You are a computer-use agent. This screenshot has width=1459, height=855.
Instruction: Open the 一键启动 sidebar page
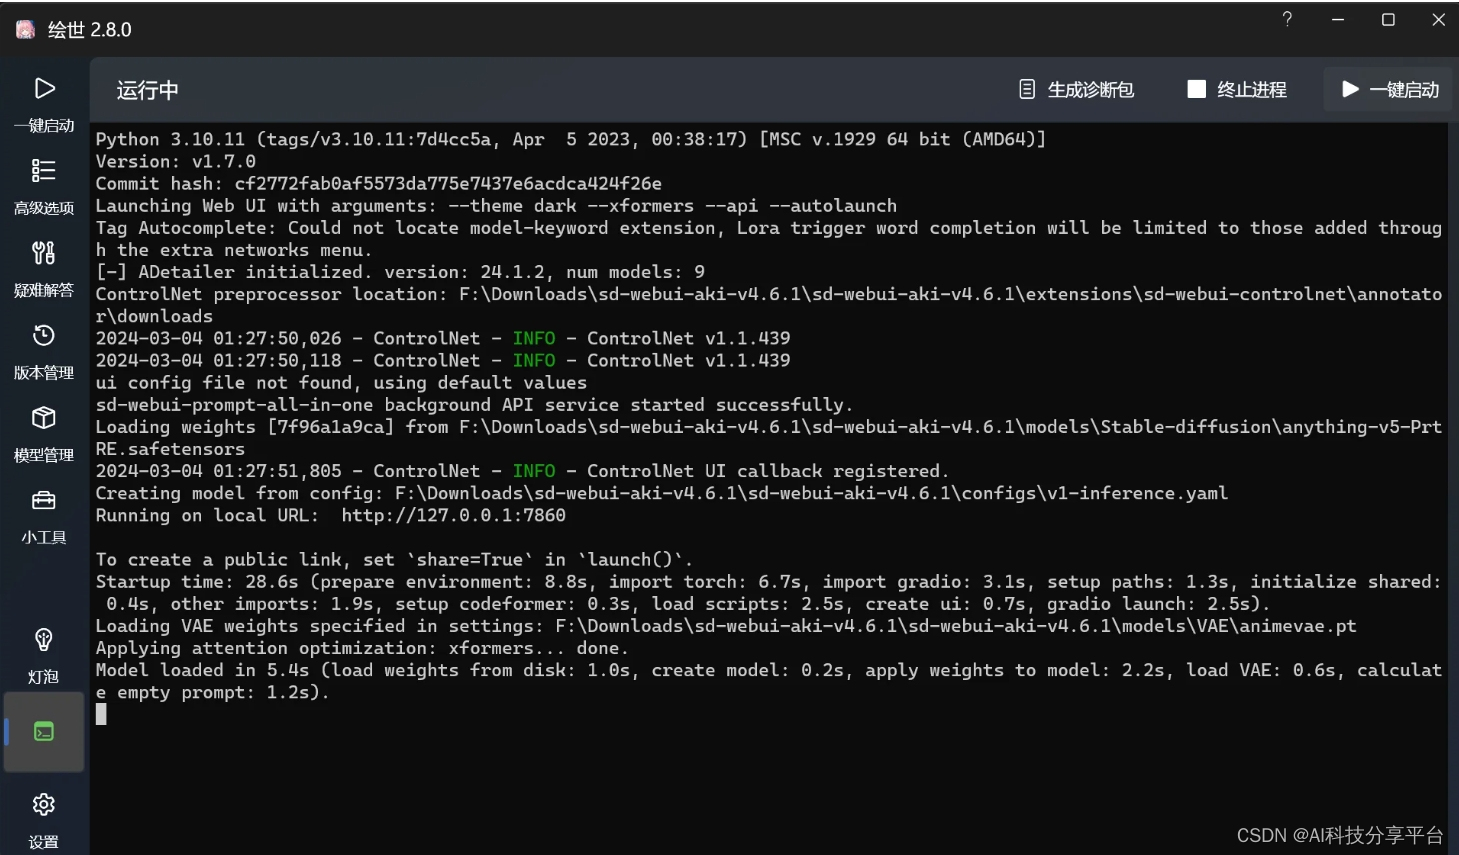[x=44, y=104]
